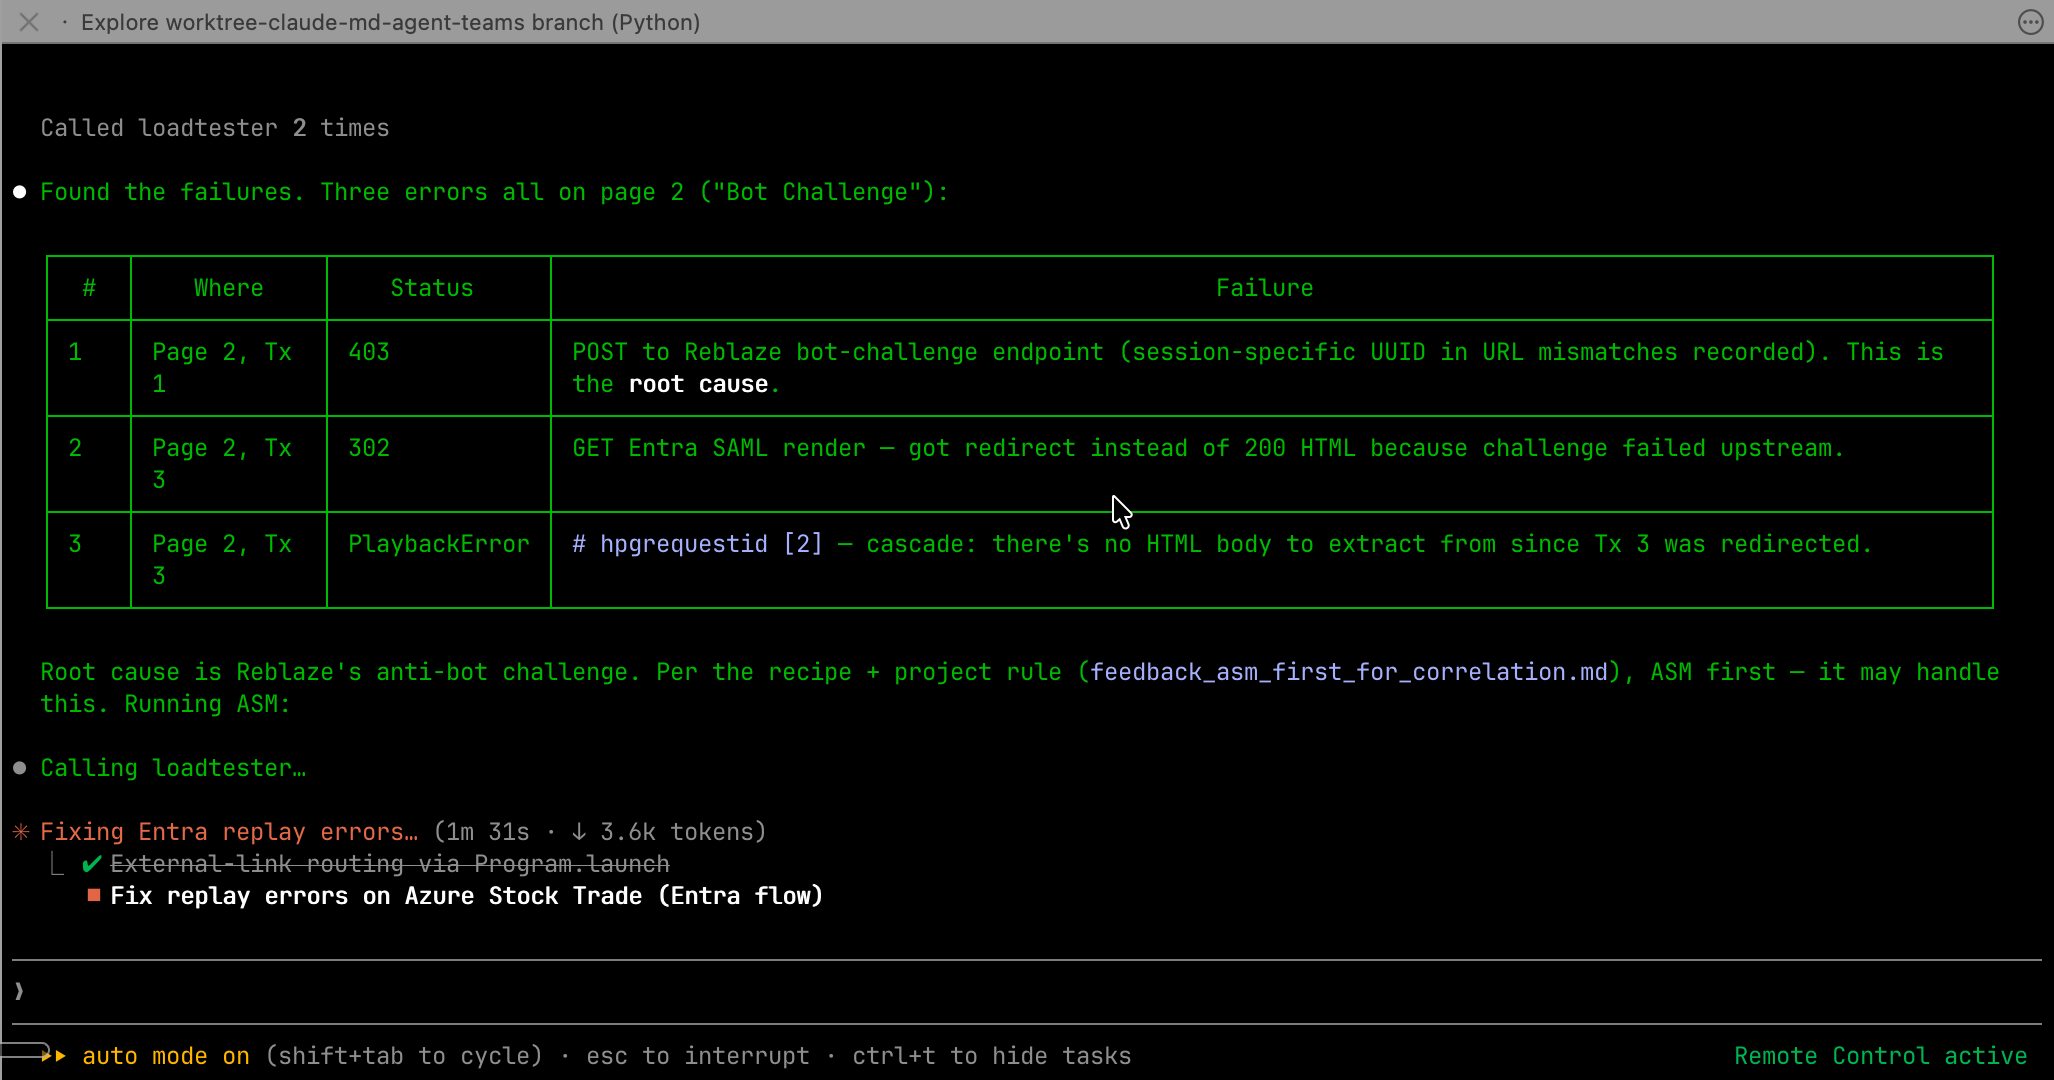Click the '(shift+tab to cycle)' hint

click(x=404, y=1056)
